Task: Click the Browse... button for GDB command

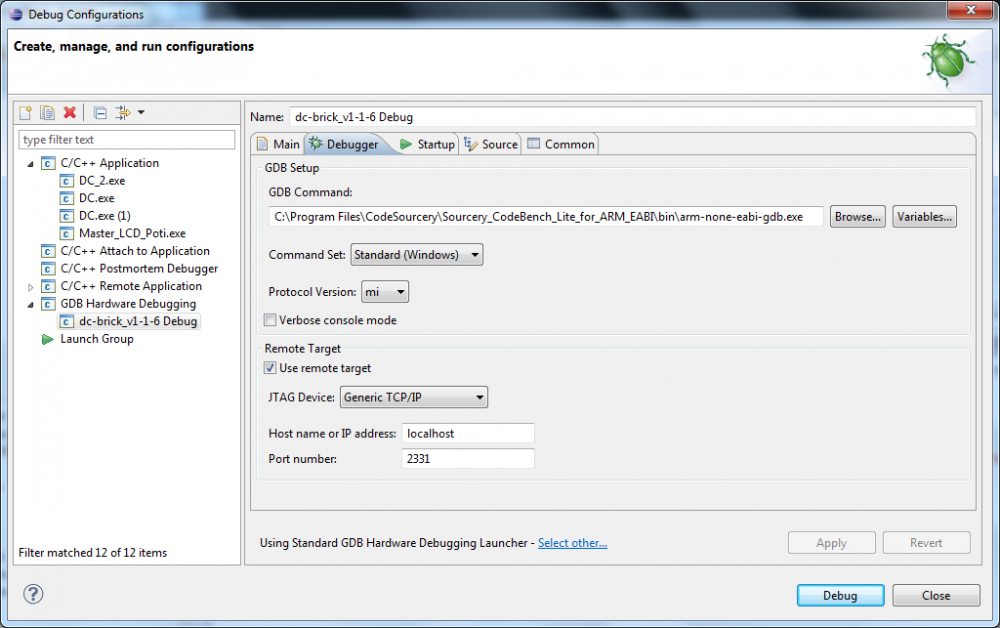Action: (858, 217)
